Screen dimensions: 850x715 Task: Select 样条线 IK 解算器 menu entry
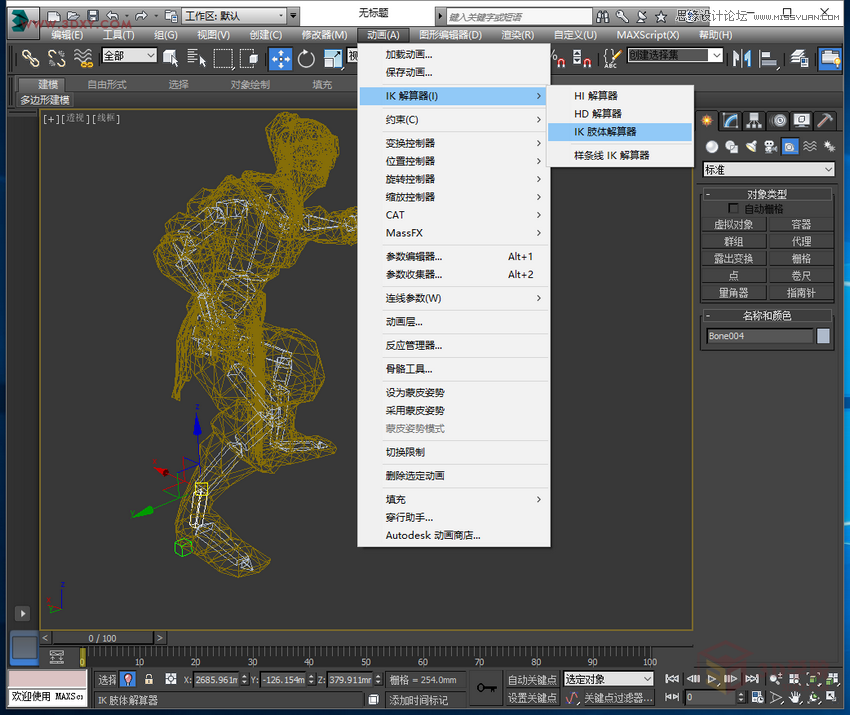click(x=620, y=156)
